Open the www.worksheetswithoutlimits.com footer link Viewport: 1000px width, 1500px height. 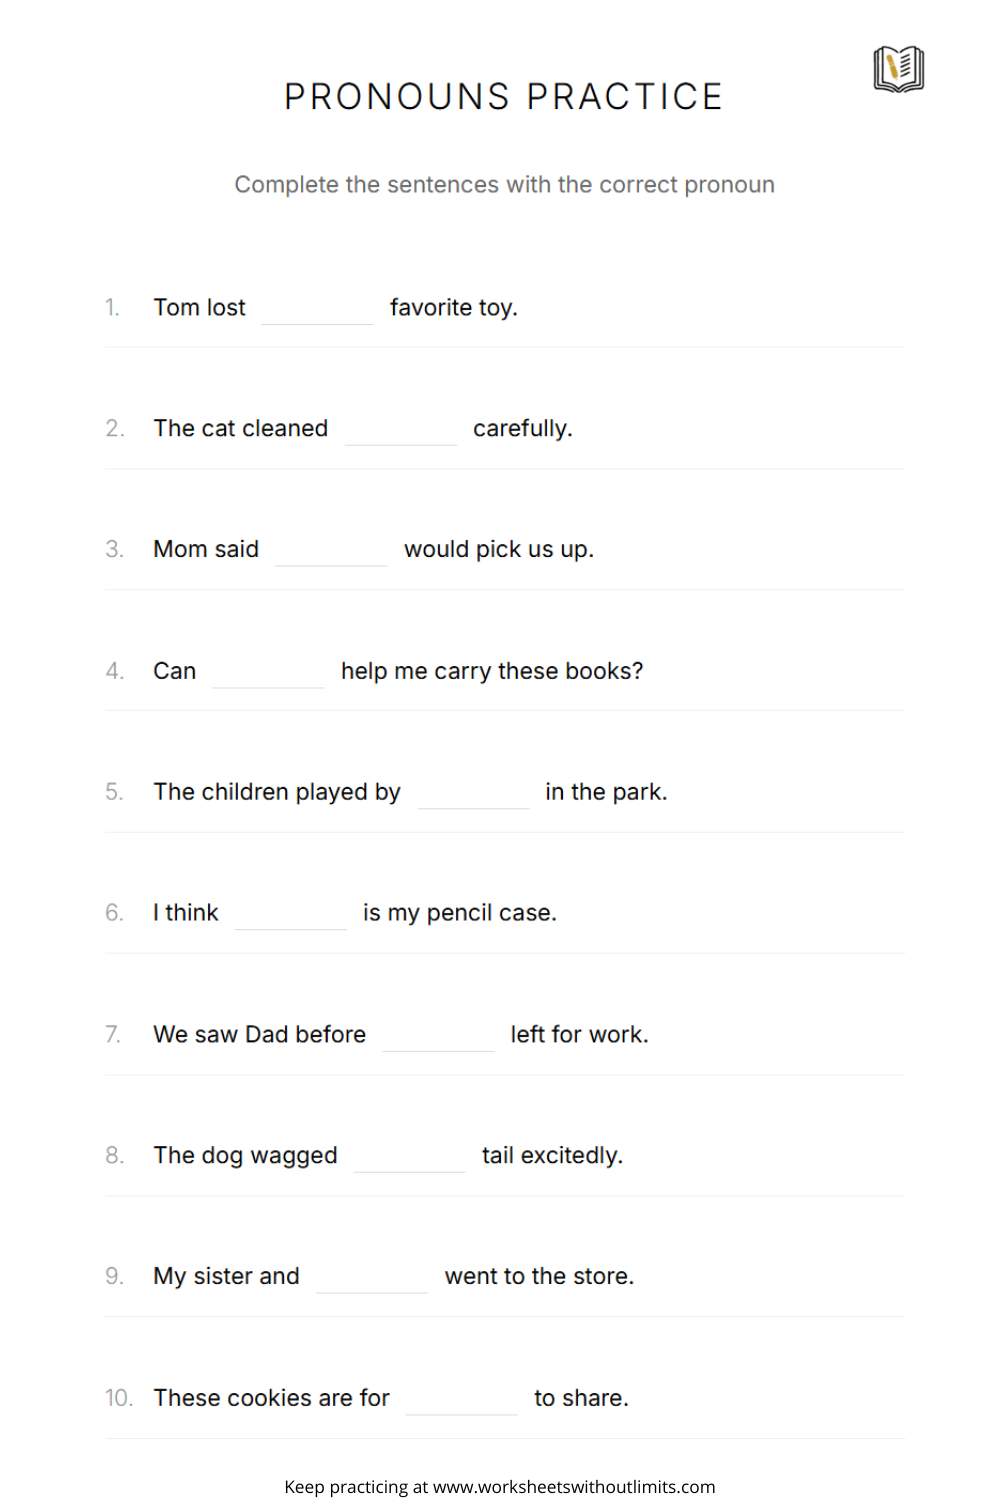pyautogui.click(x=574, y=1487)
